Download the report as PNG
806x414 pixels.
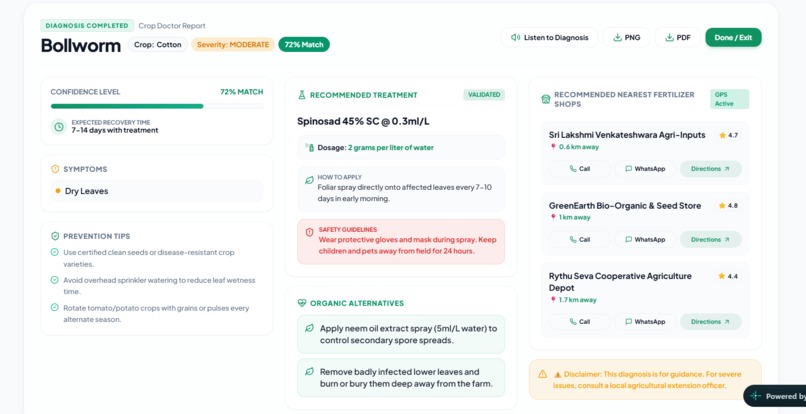[x=627, y=38]
